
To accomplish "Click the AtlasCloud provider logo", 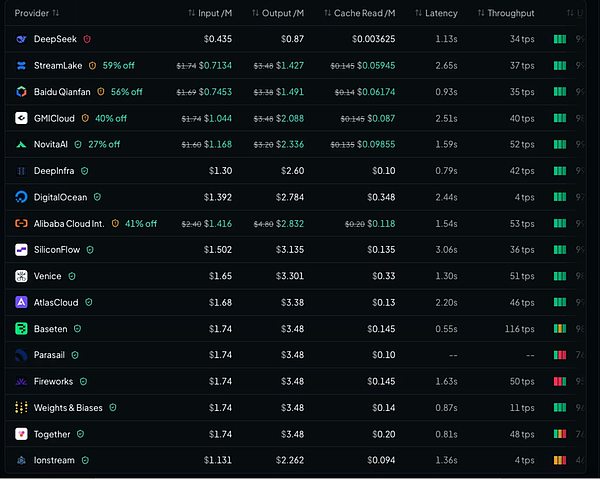I will (x=21, y=303).
